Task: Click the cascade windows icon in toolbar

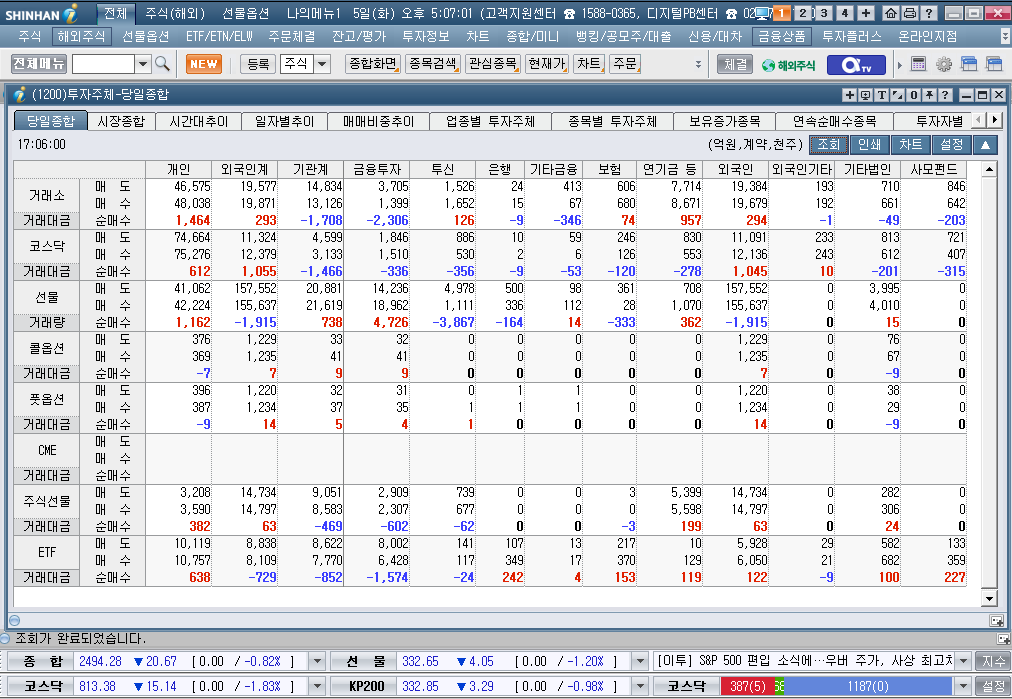Action: (x=969, y=64)
